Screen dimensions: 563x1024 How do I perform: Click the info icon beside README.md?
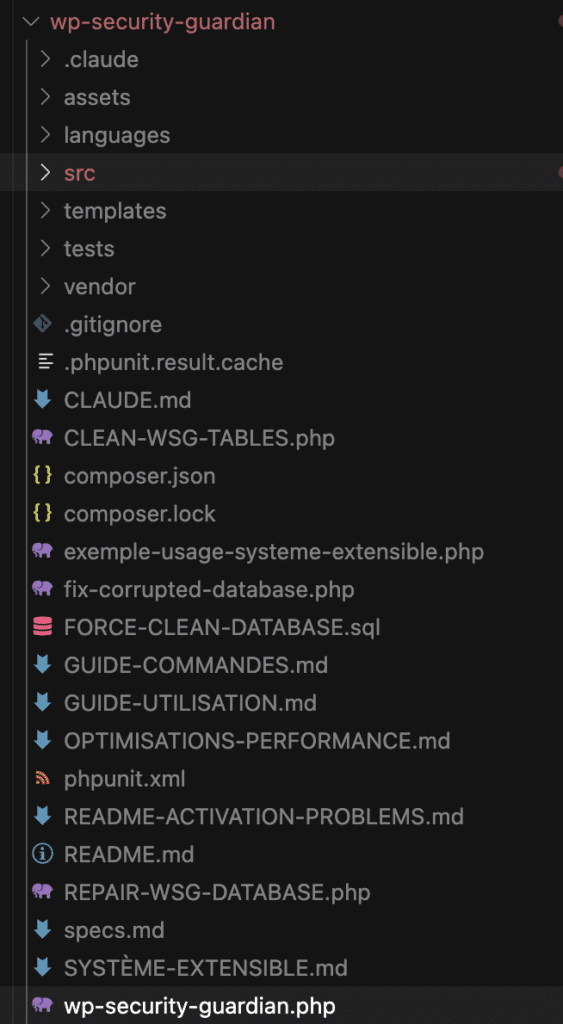click(x=42, y=854)
